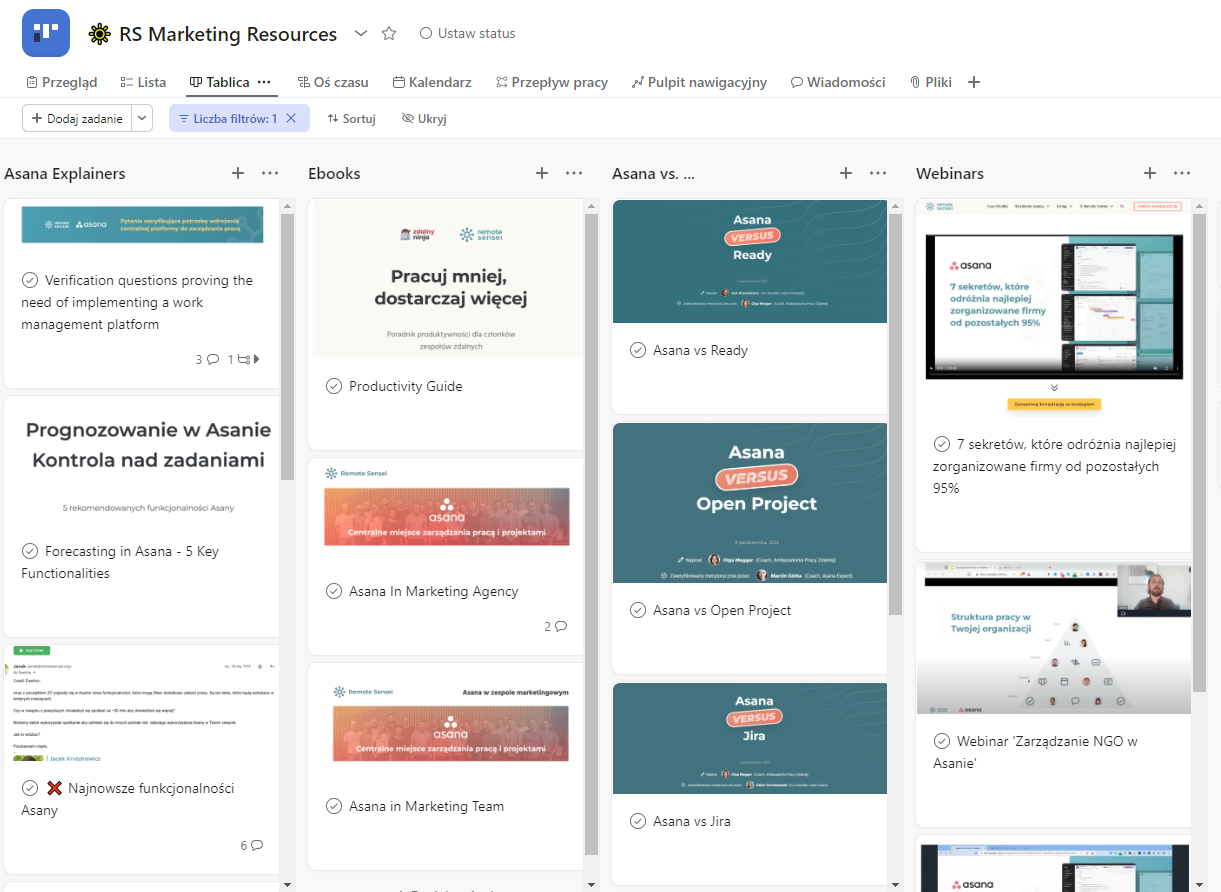This screenshot has width=1221, height=892.
Task: Click the Asana vs. column scrollbar
Action: [895, 413]
